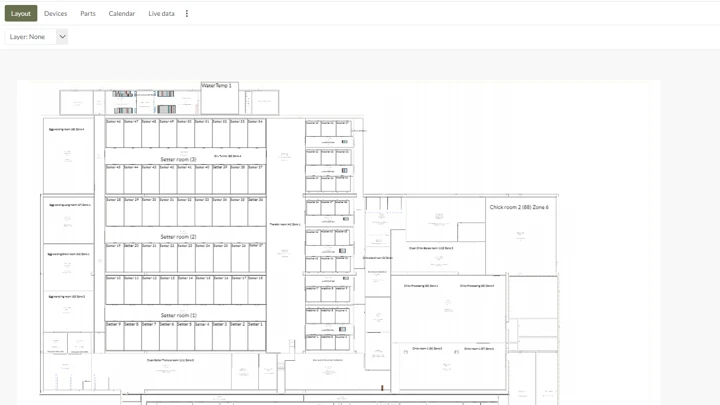Open the Parts tab

pyautogui.click(x=88, y=14)
